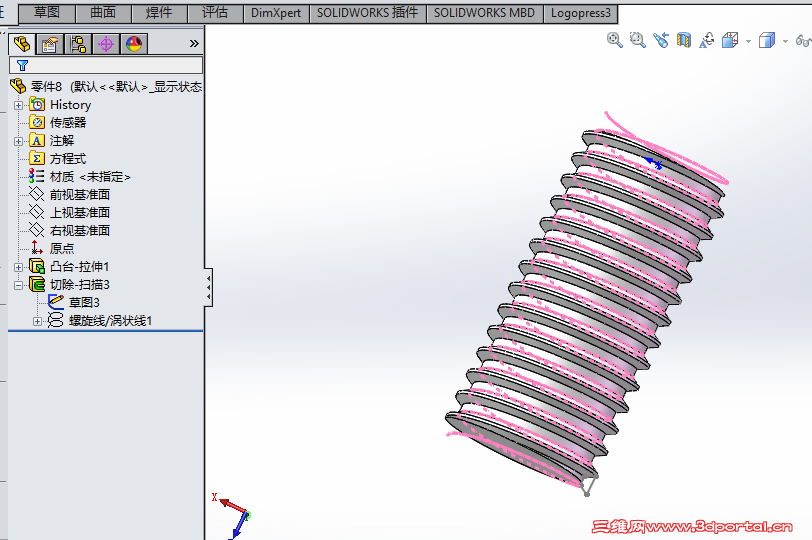Select the 右视基准面 plane
Image resolution: width=812 pixels, height=540 pixels.
[80, 230]
